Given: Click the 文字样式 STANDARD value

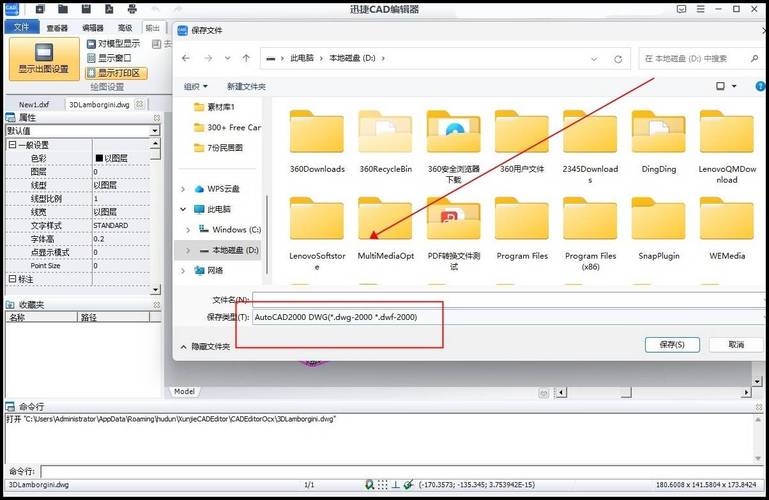Looking at the screenshot, I should (x=120, y=225).
